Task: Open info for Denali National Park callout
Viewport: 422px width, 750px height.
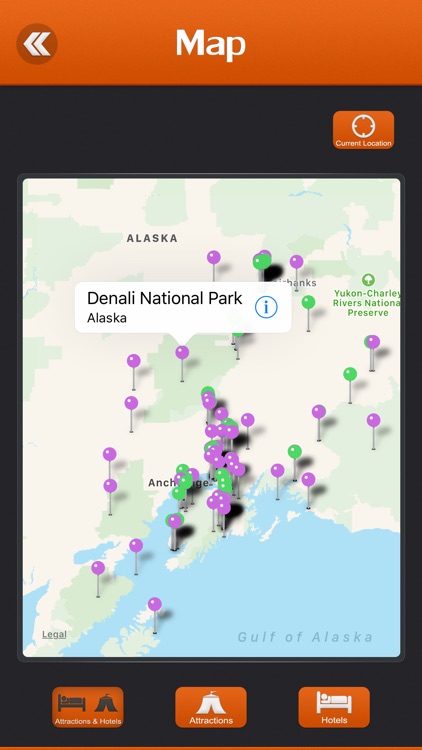Action: pos(266,307)
